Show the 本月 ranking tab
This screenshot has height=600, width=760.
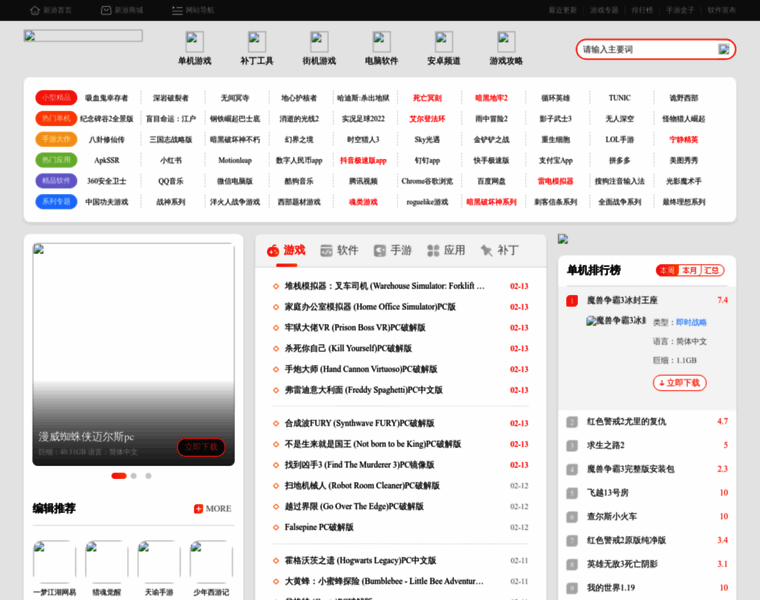690,270
